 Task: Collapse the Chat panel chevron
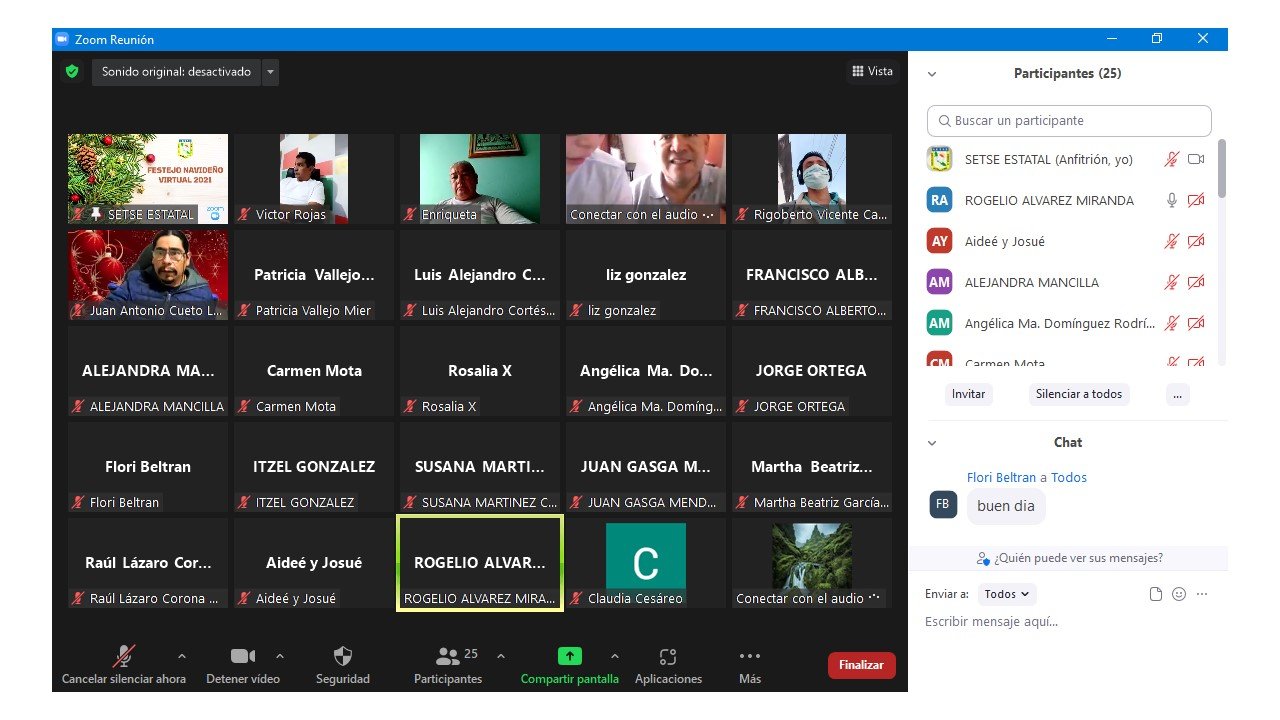(932, 443)
